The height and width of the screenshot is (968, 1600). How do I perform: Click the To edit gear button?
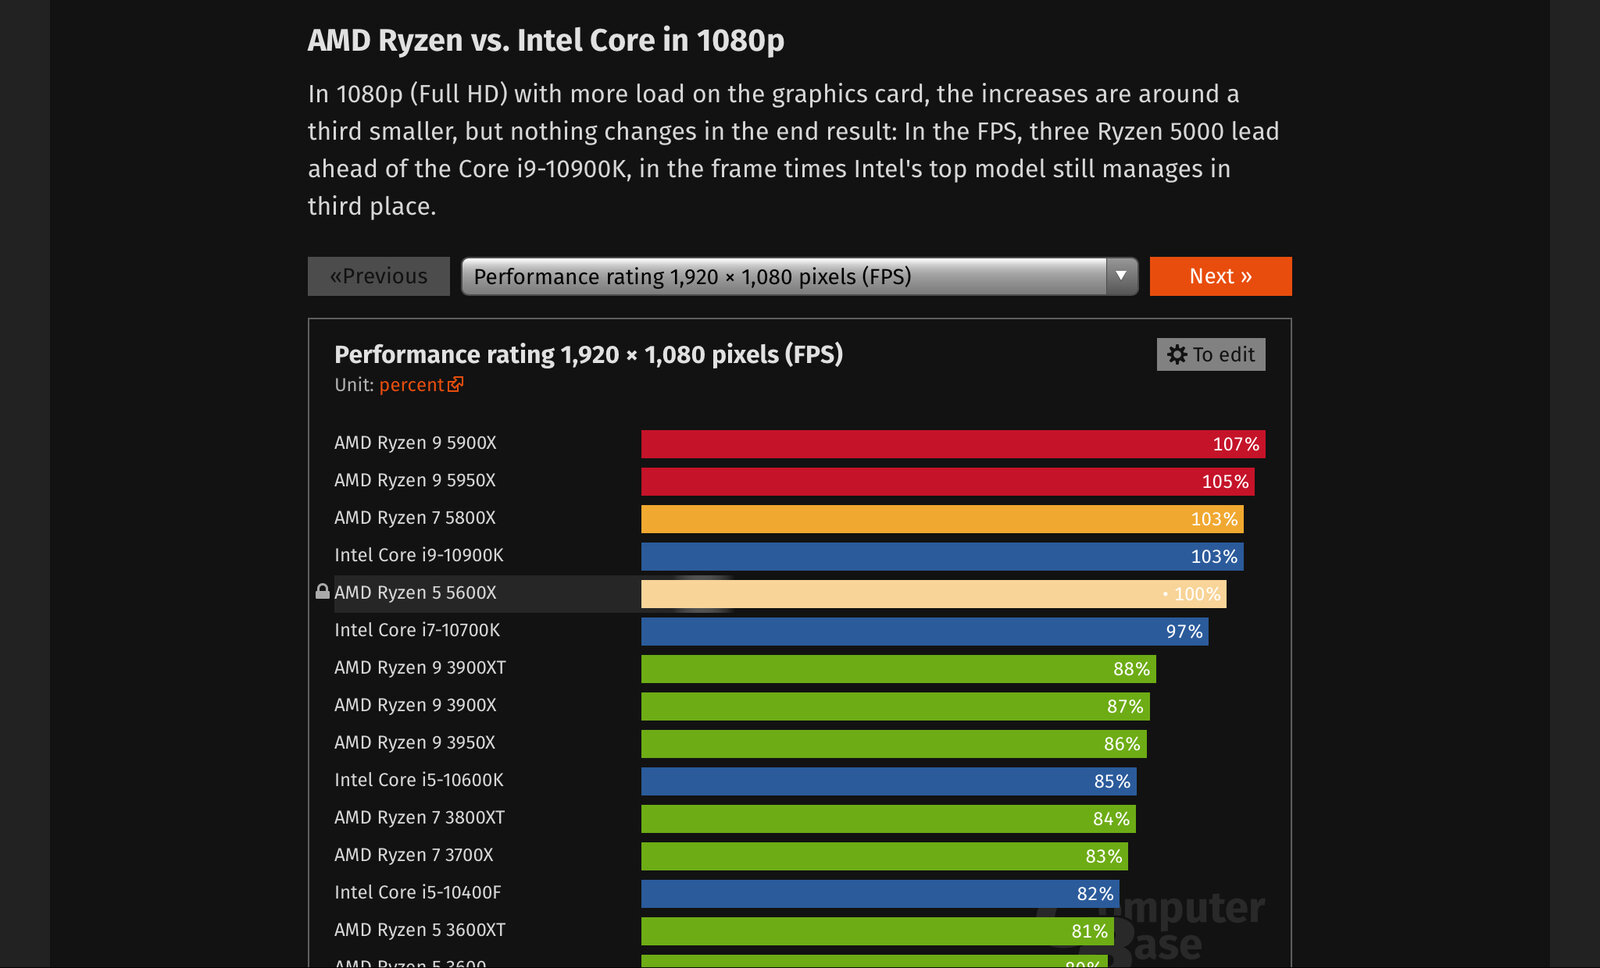(1211, 354)
